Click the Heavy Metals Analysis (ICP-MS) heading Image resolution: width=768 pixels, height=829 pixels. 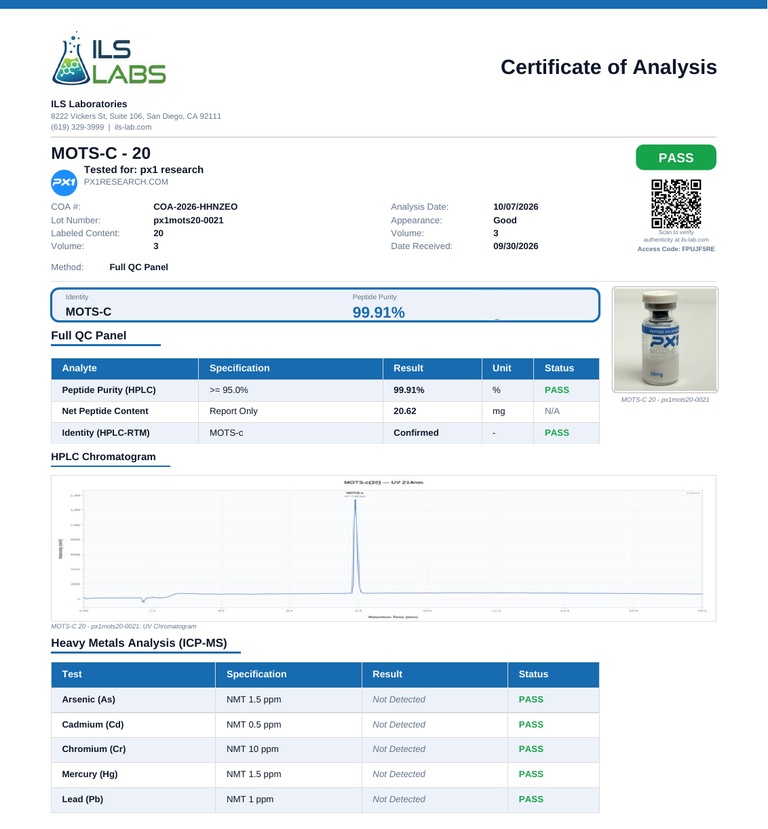click(139, 643)
